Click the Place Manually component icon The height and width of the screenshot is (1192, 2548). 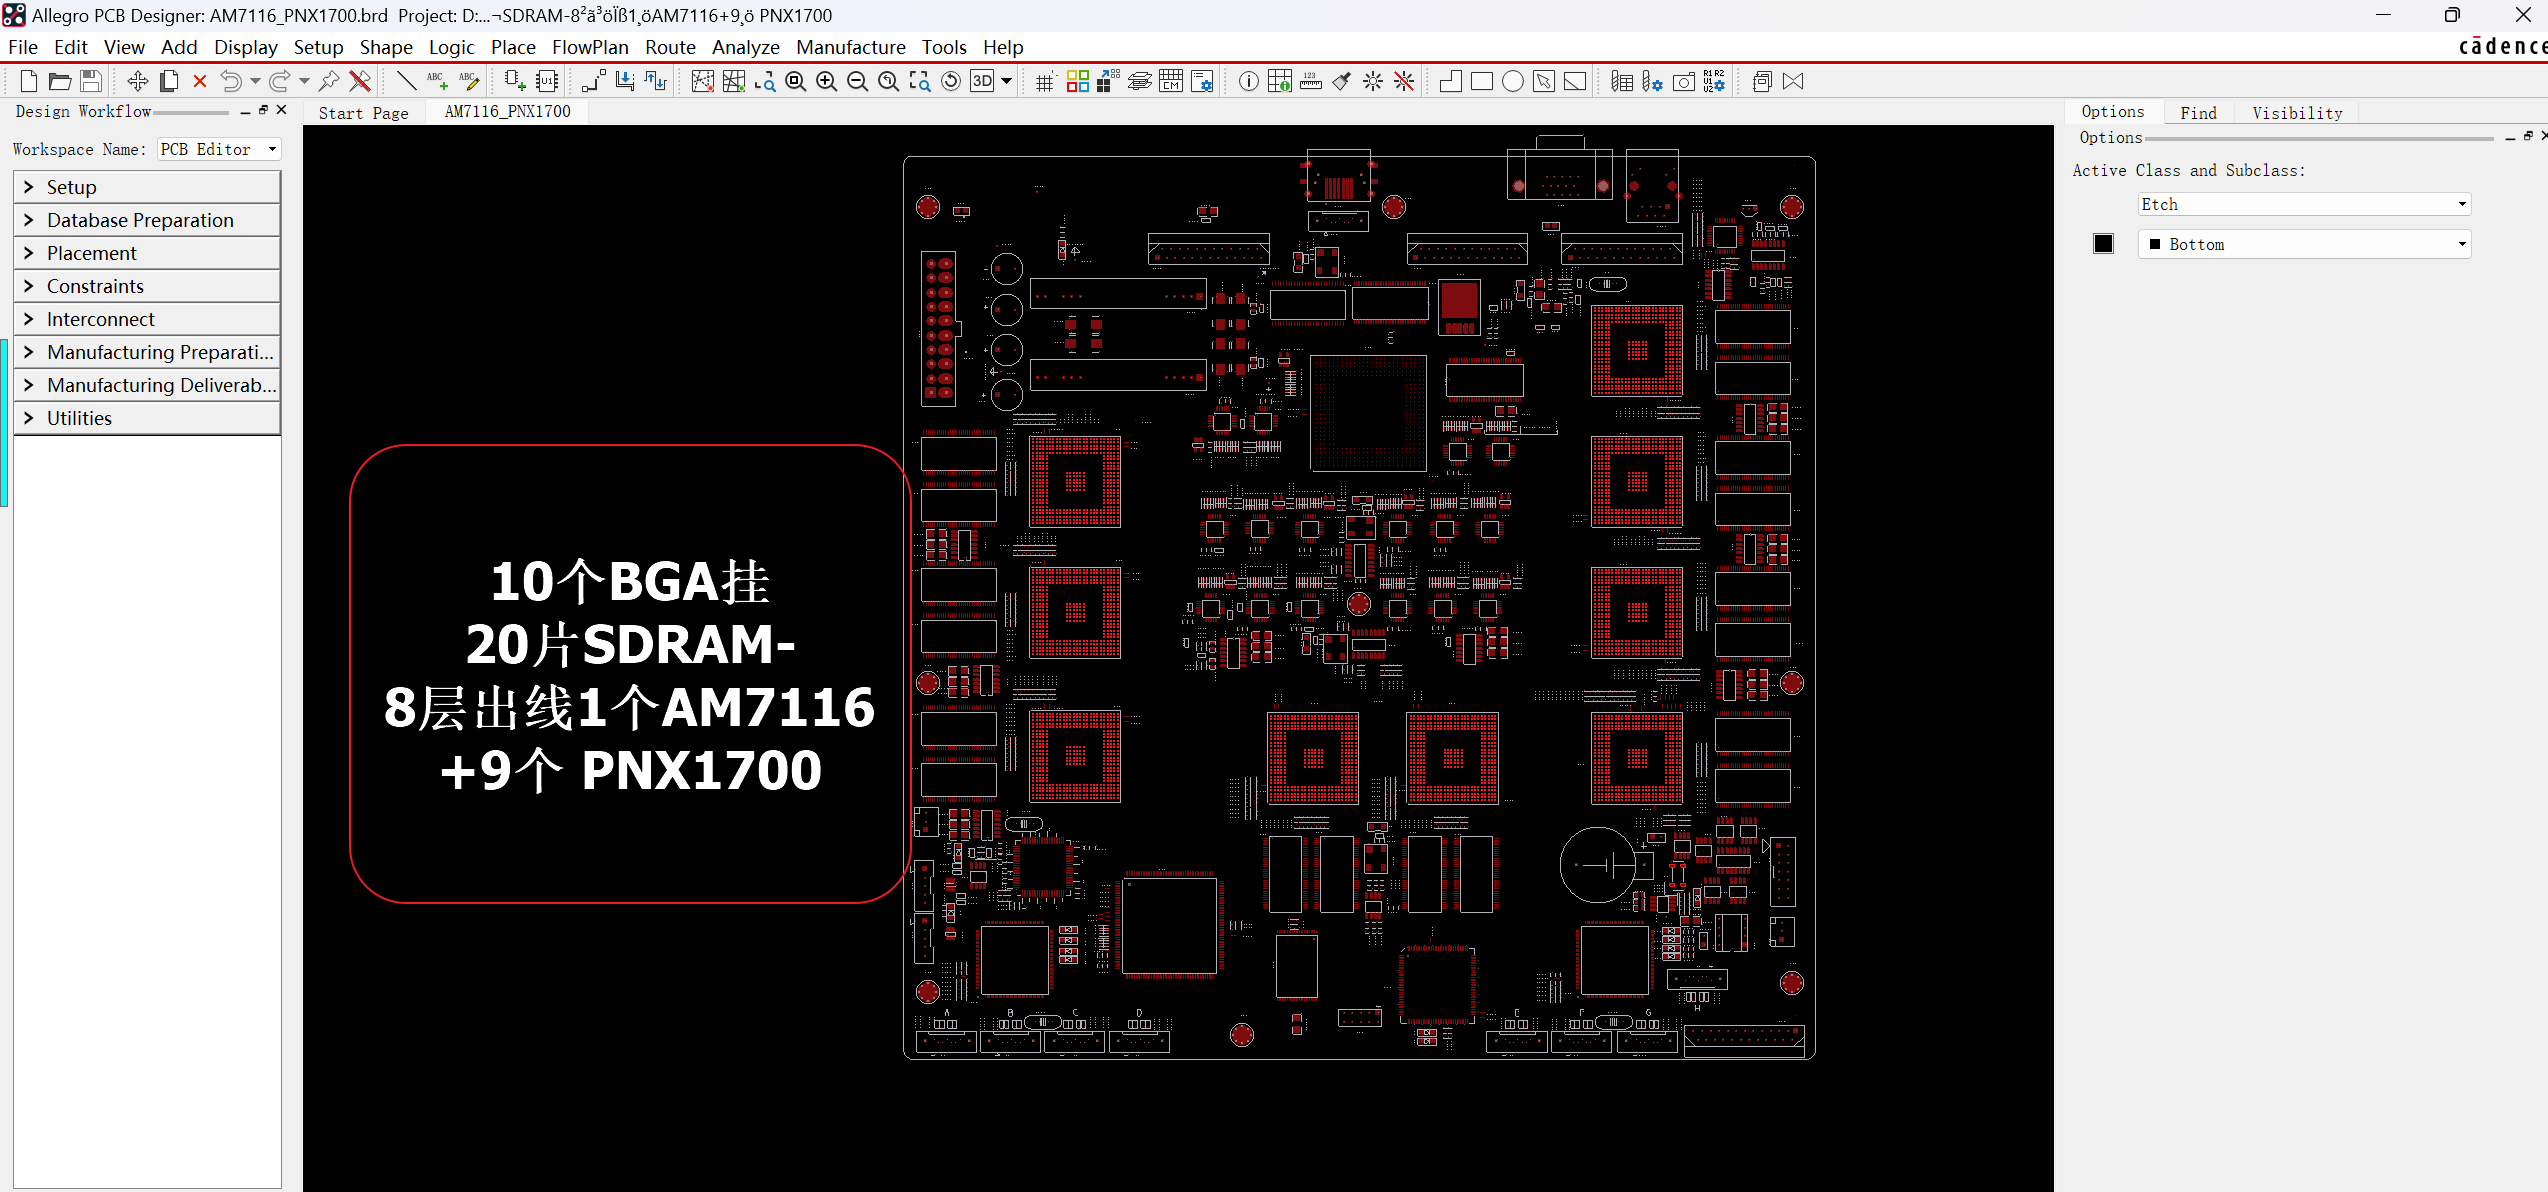pyautogui.click(x=515, y=81)
